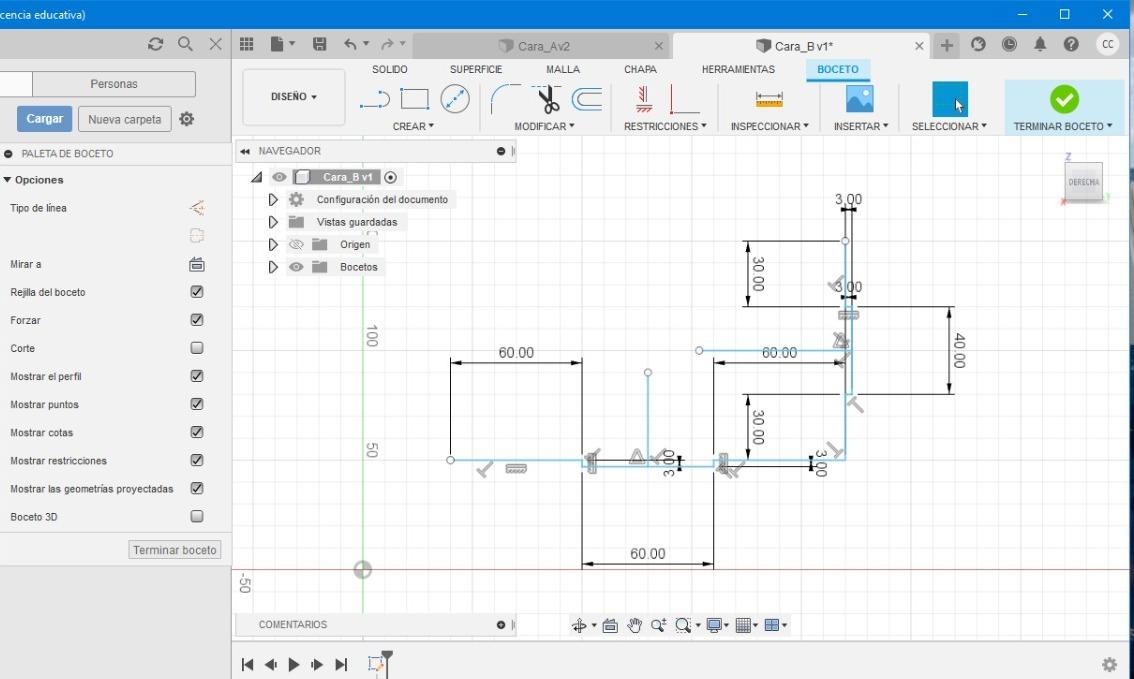This screenshot has height=679, width=1134.
Task: Undo the last action
Action: (351, 44)
